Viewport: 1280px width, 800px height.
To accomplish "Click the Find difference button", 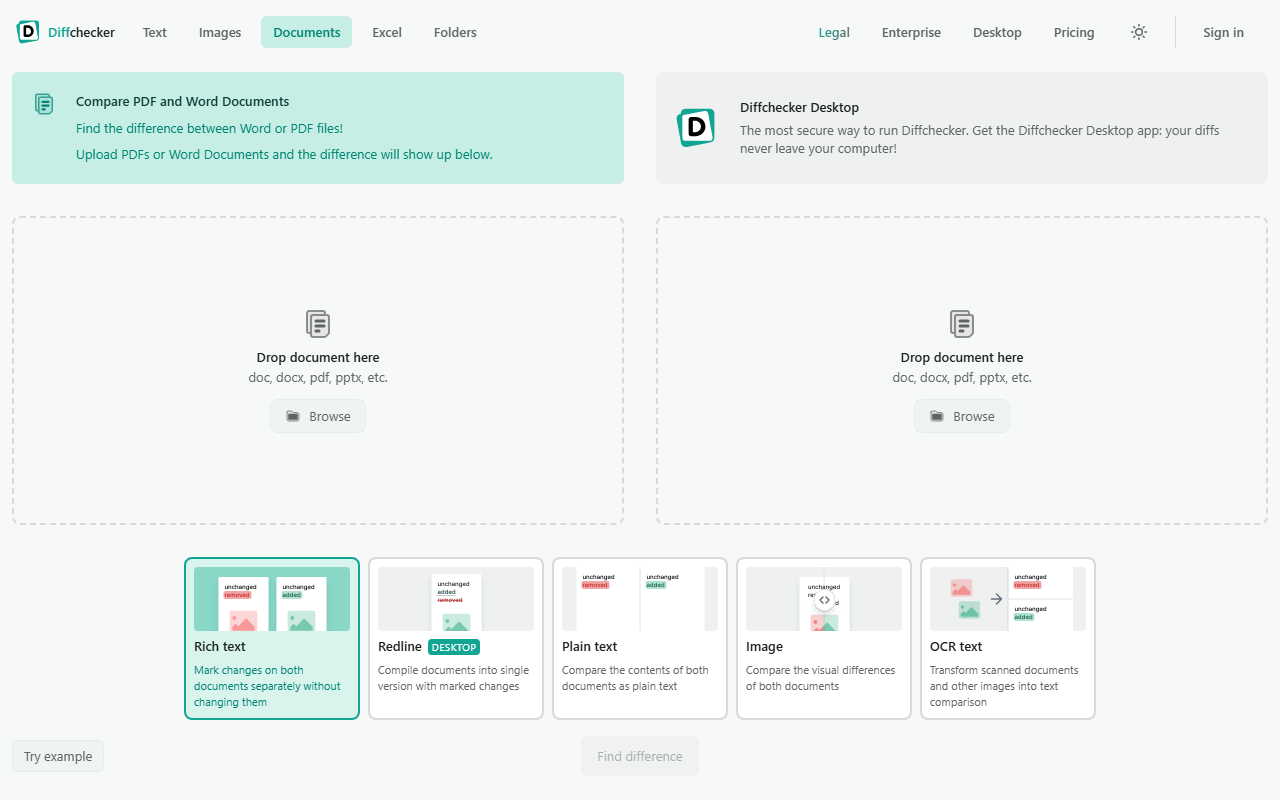I will (640, 756).
